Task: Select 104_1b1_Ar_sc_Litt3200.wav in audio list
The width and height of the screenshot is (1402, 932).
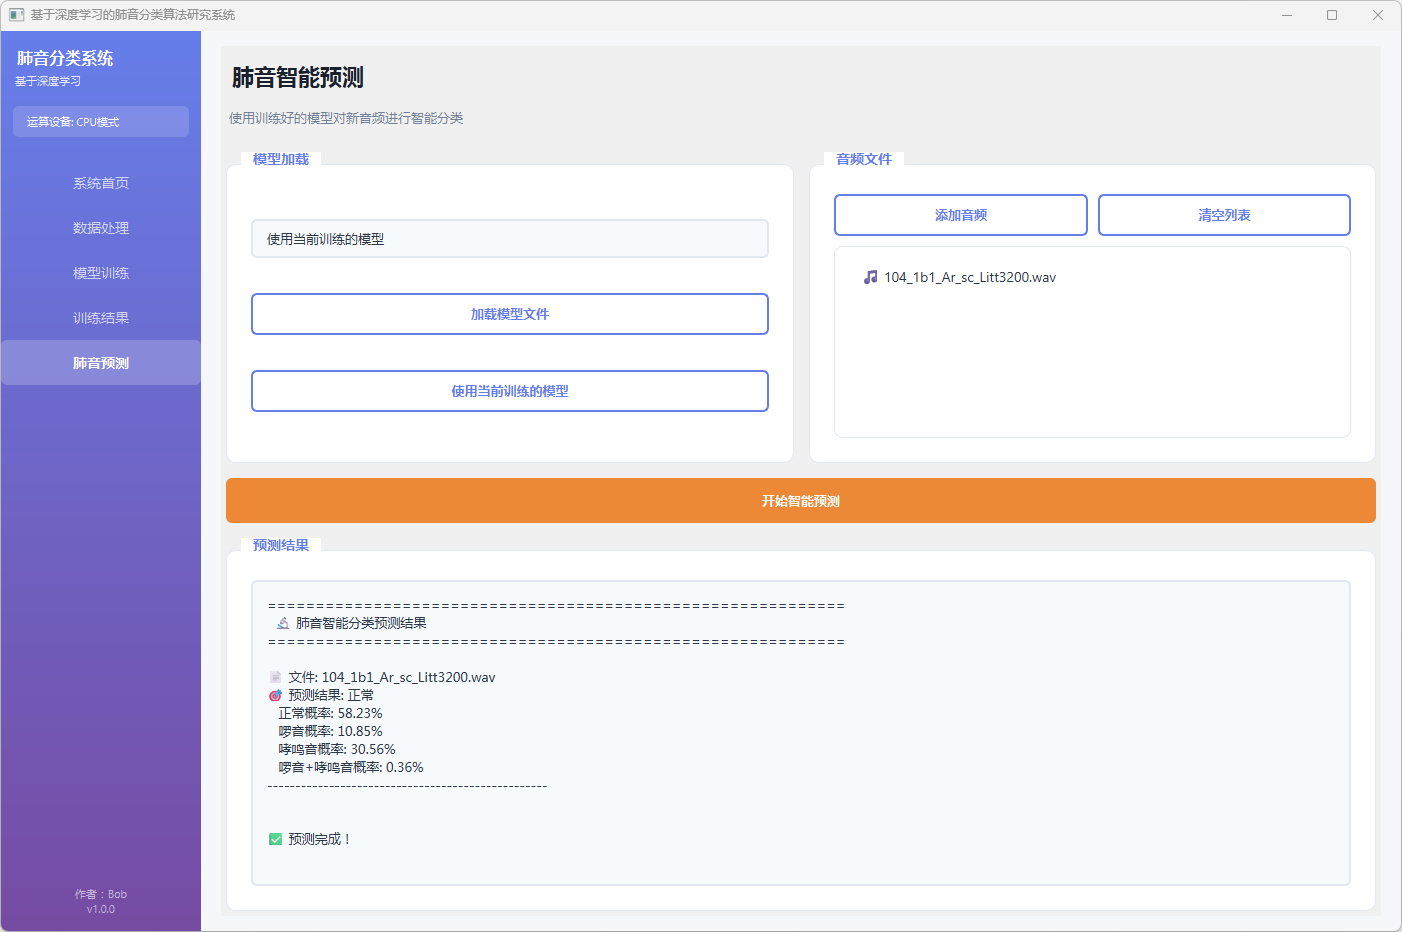Action: coord(969,277)
